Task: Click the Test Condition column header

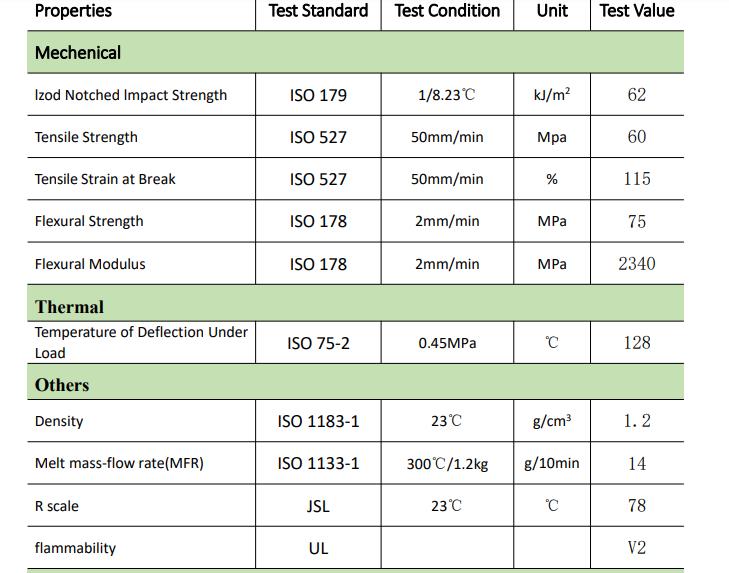Action: click(447, 11)
